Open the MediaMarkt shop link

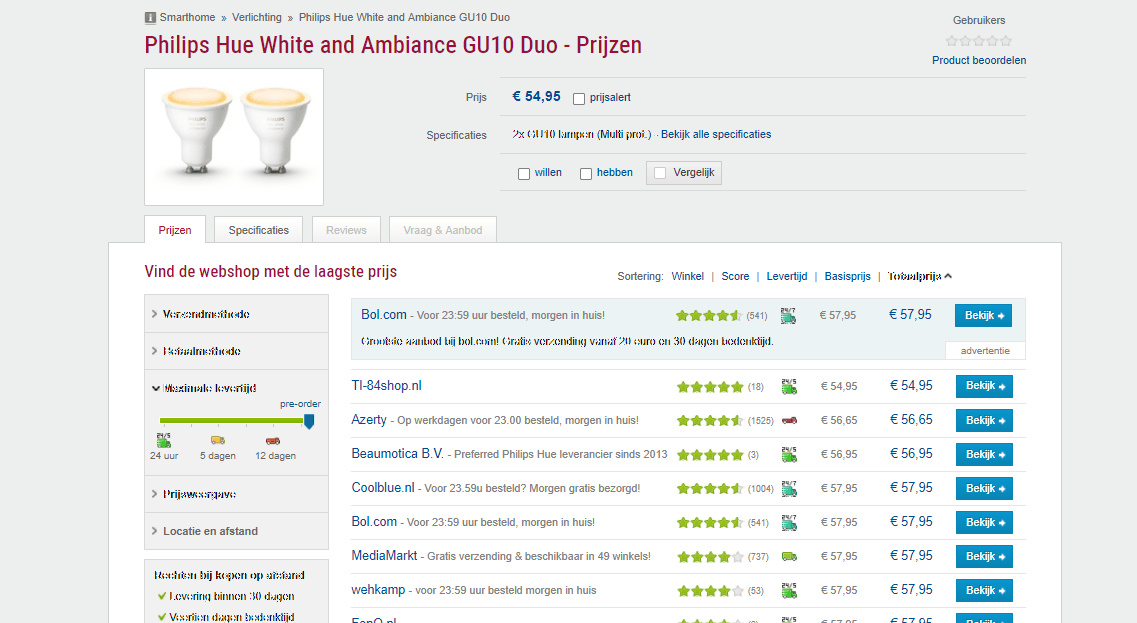click(384, 556)
